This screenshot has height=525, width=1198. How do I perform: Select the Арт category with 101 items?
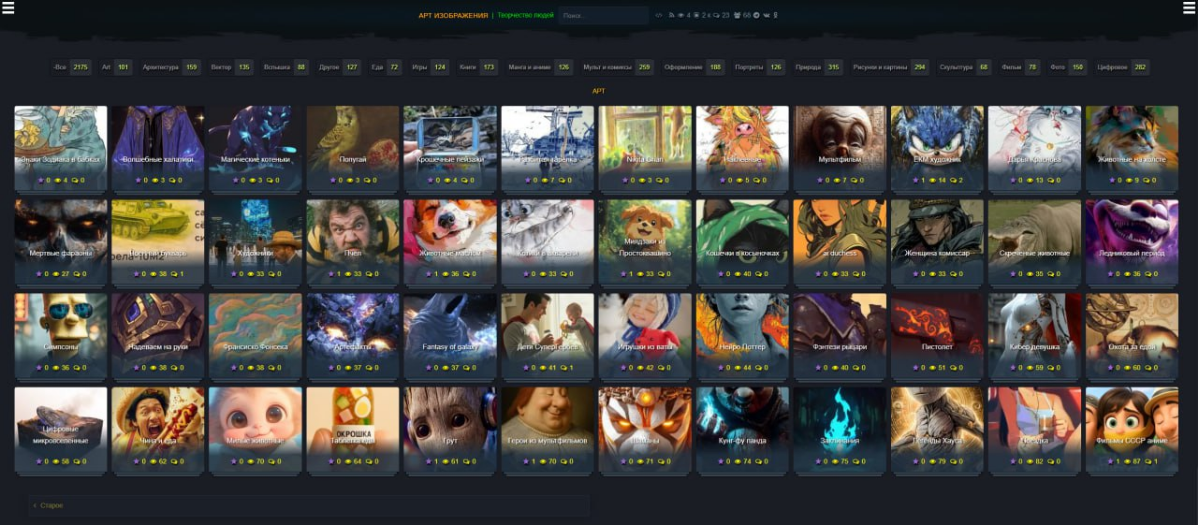pyautogui.click(x=115, y=67)
